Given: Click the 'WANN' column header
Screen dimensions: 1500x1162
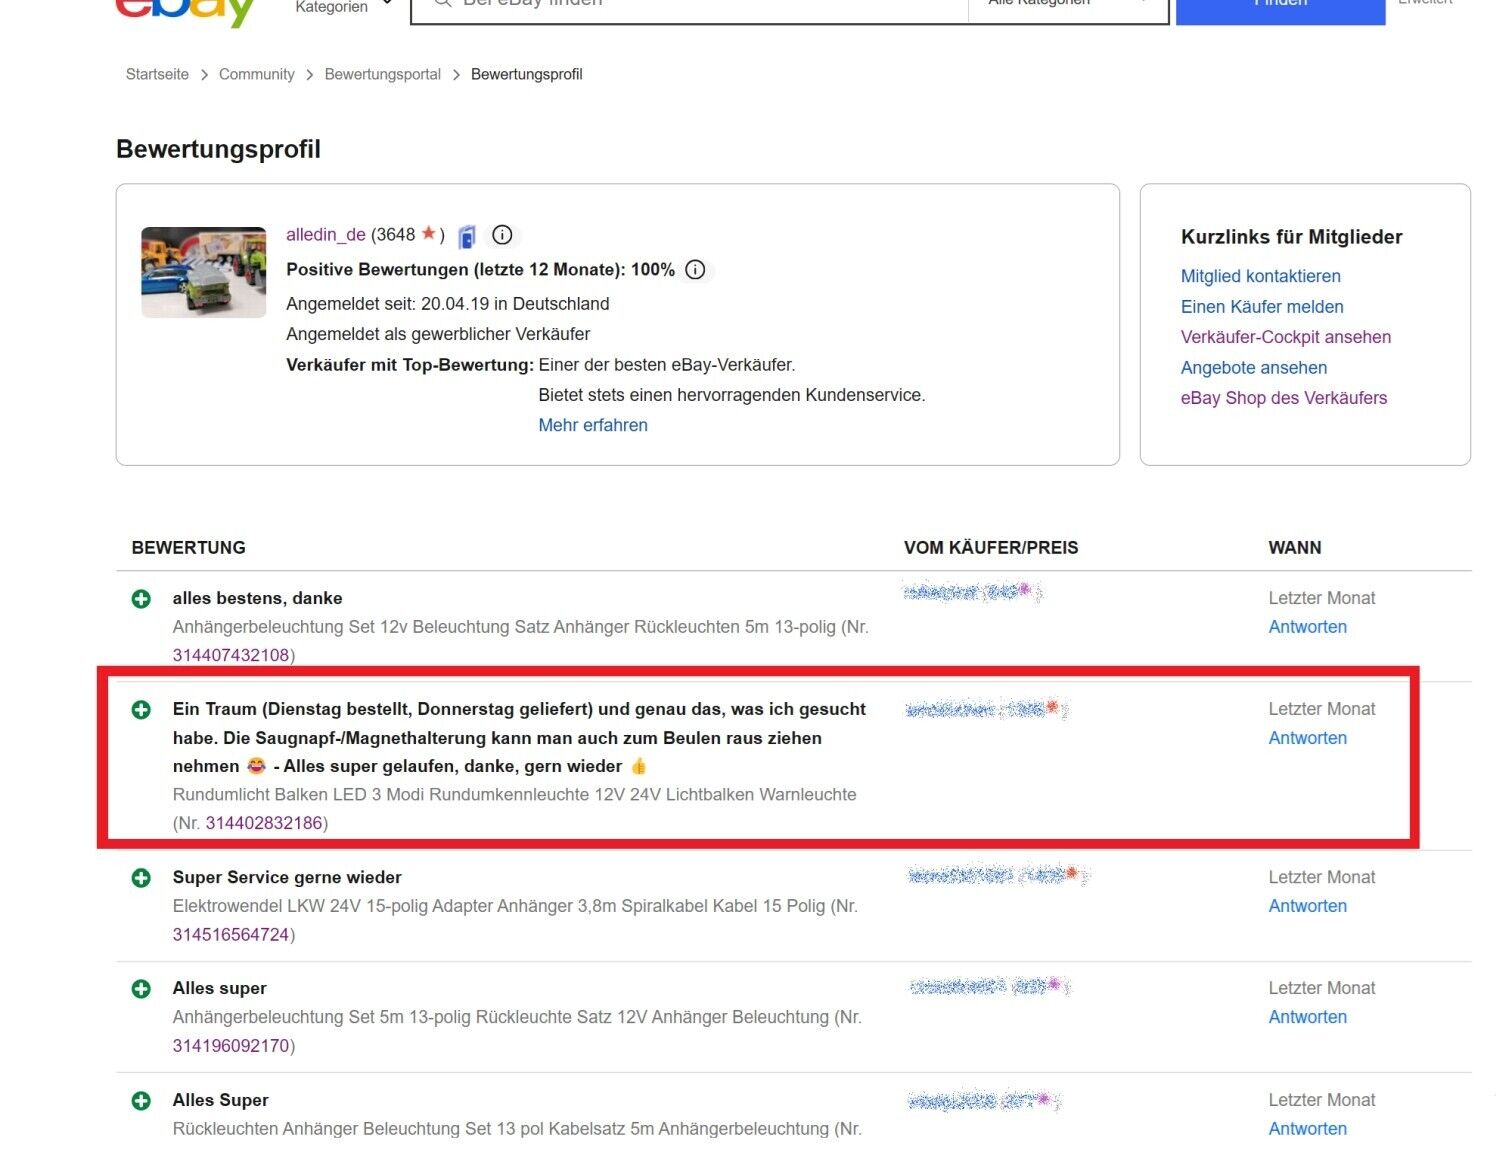Looking at the screenshot, I should [x=1295, y=548].
